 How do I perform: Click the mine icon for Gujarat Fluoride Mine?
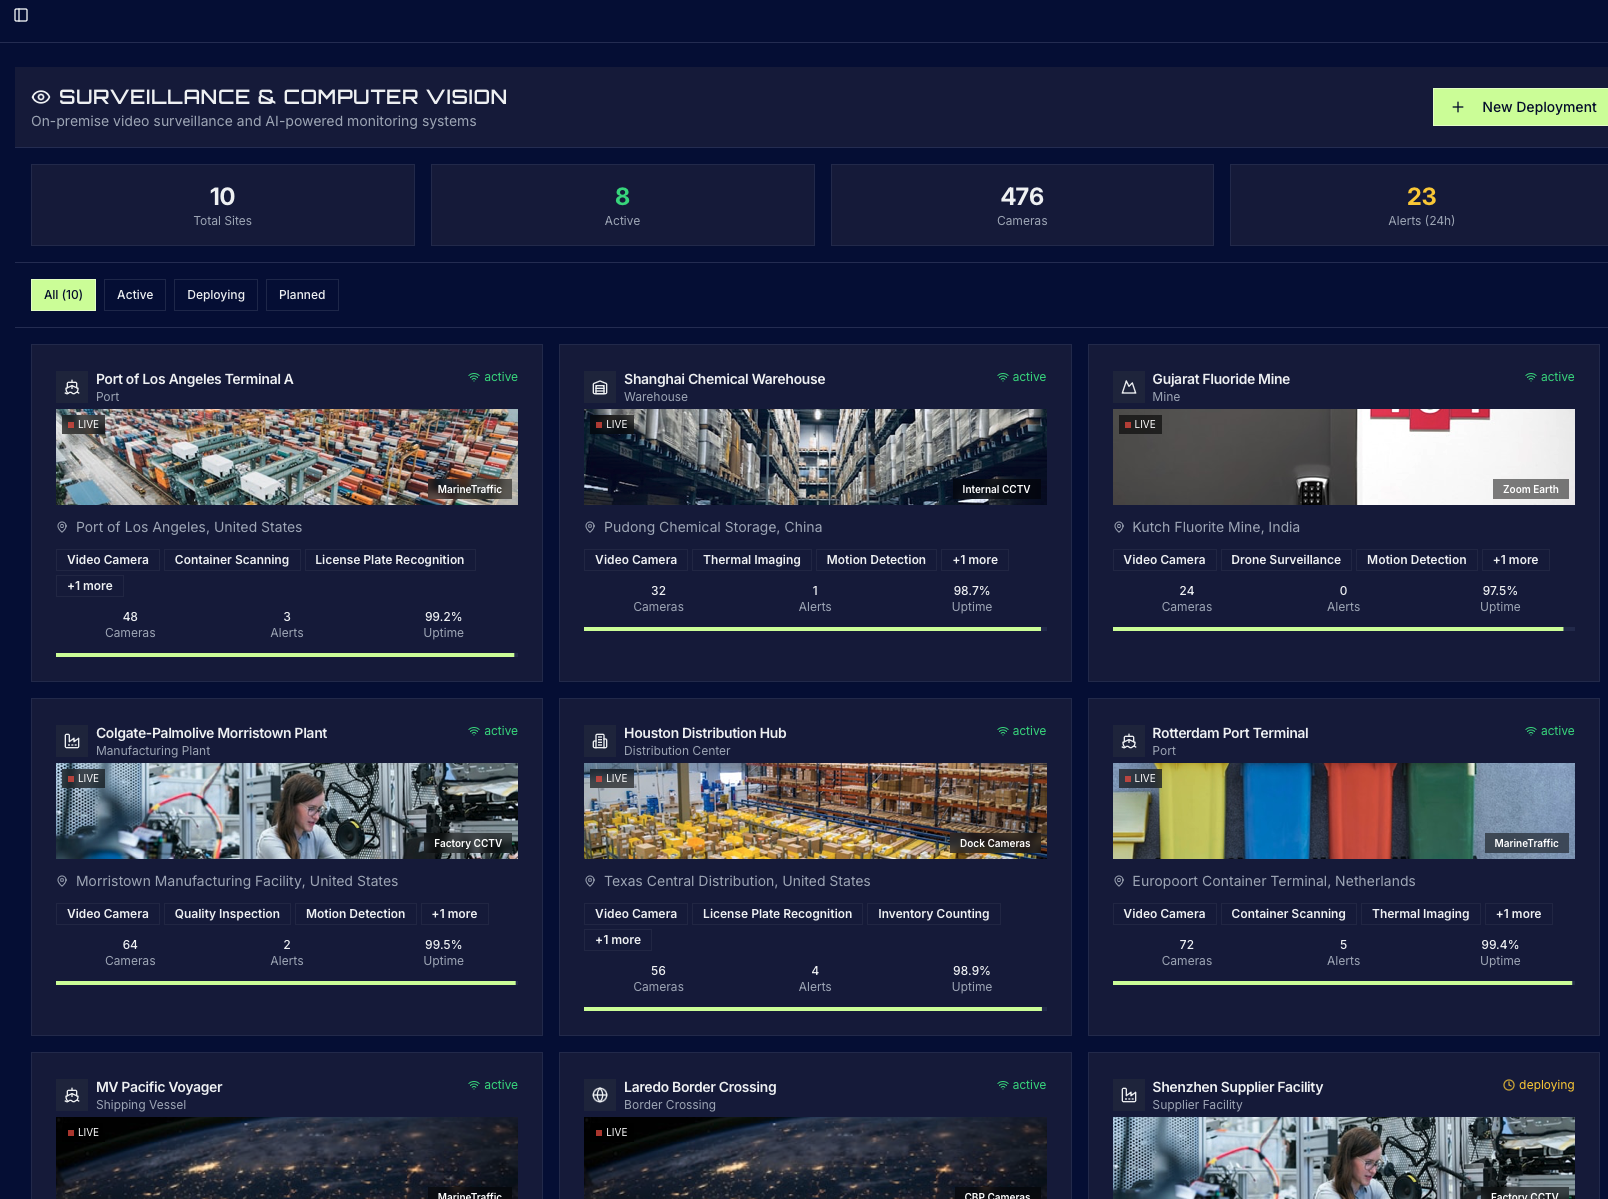tap(1129, 387)
